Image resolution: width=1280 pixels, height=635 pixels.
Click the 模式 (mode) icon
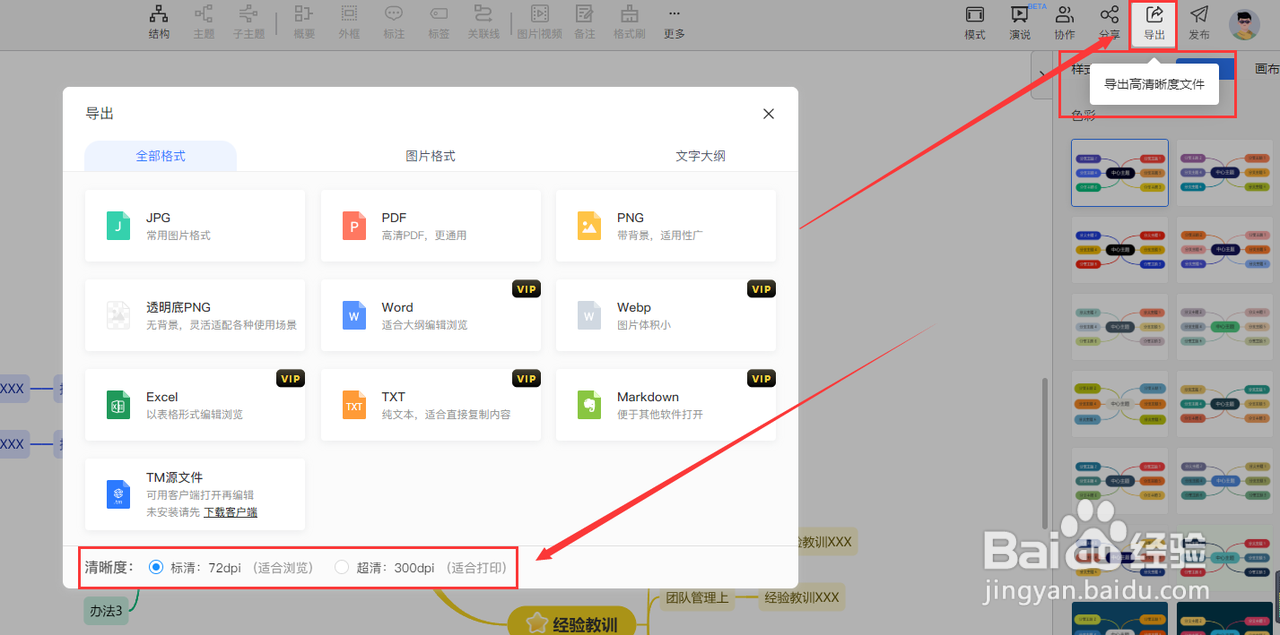[x=975, y=22]
